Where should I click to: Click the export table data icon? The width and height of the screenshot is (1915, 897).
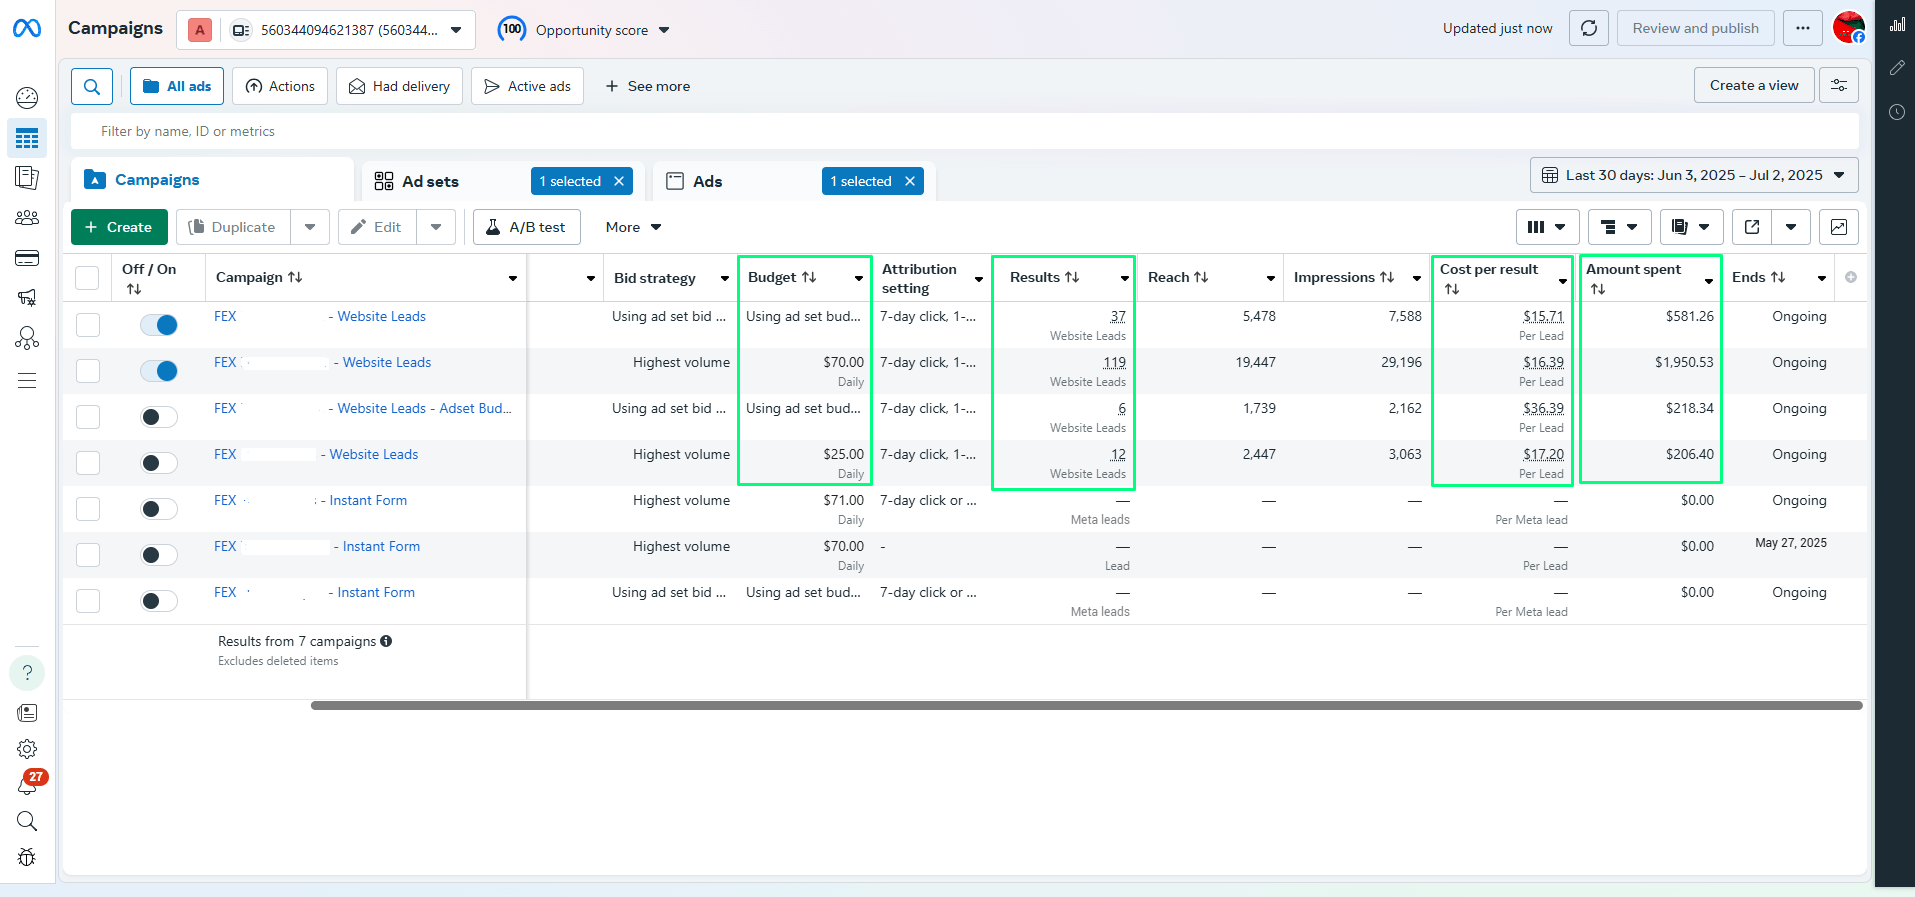1752,227
